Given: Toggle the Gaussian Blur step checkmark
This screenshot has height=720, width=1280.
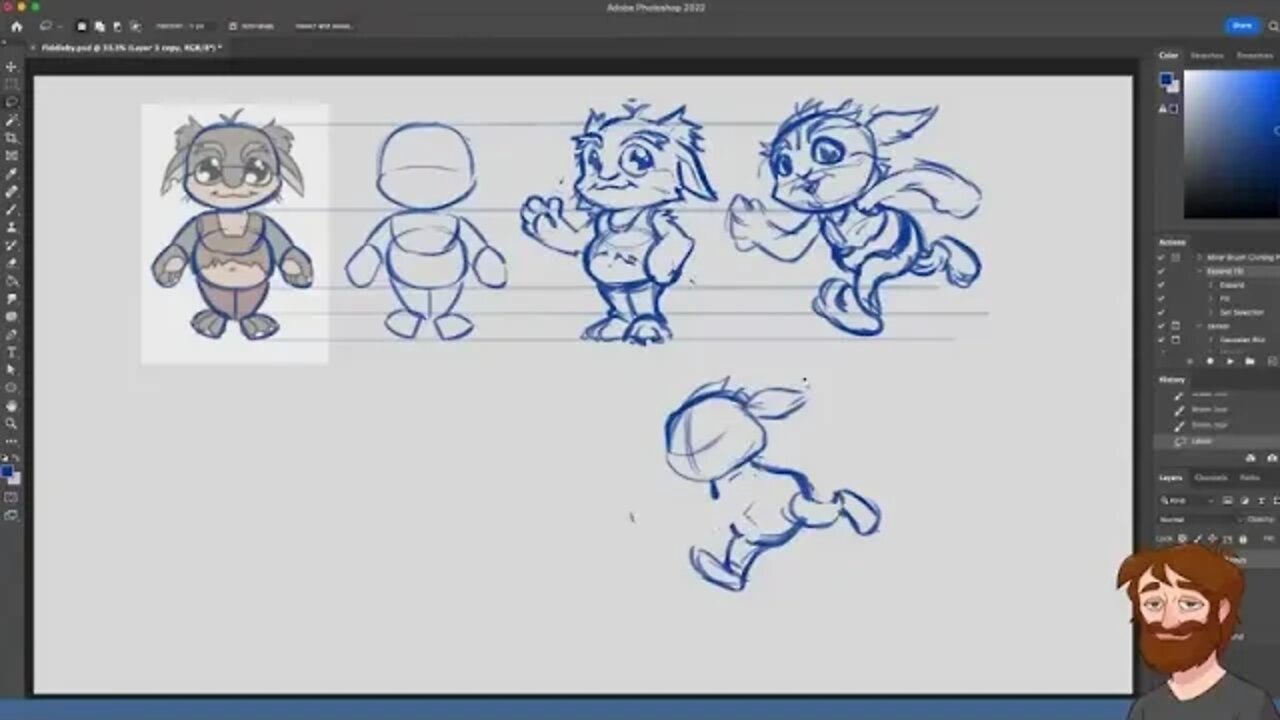Looking at the screenshot, I should point(1161,340).
